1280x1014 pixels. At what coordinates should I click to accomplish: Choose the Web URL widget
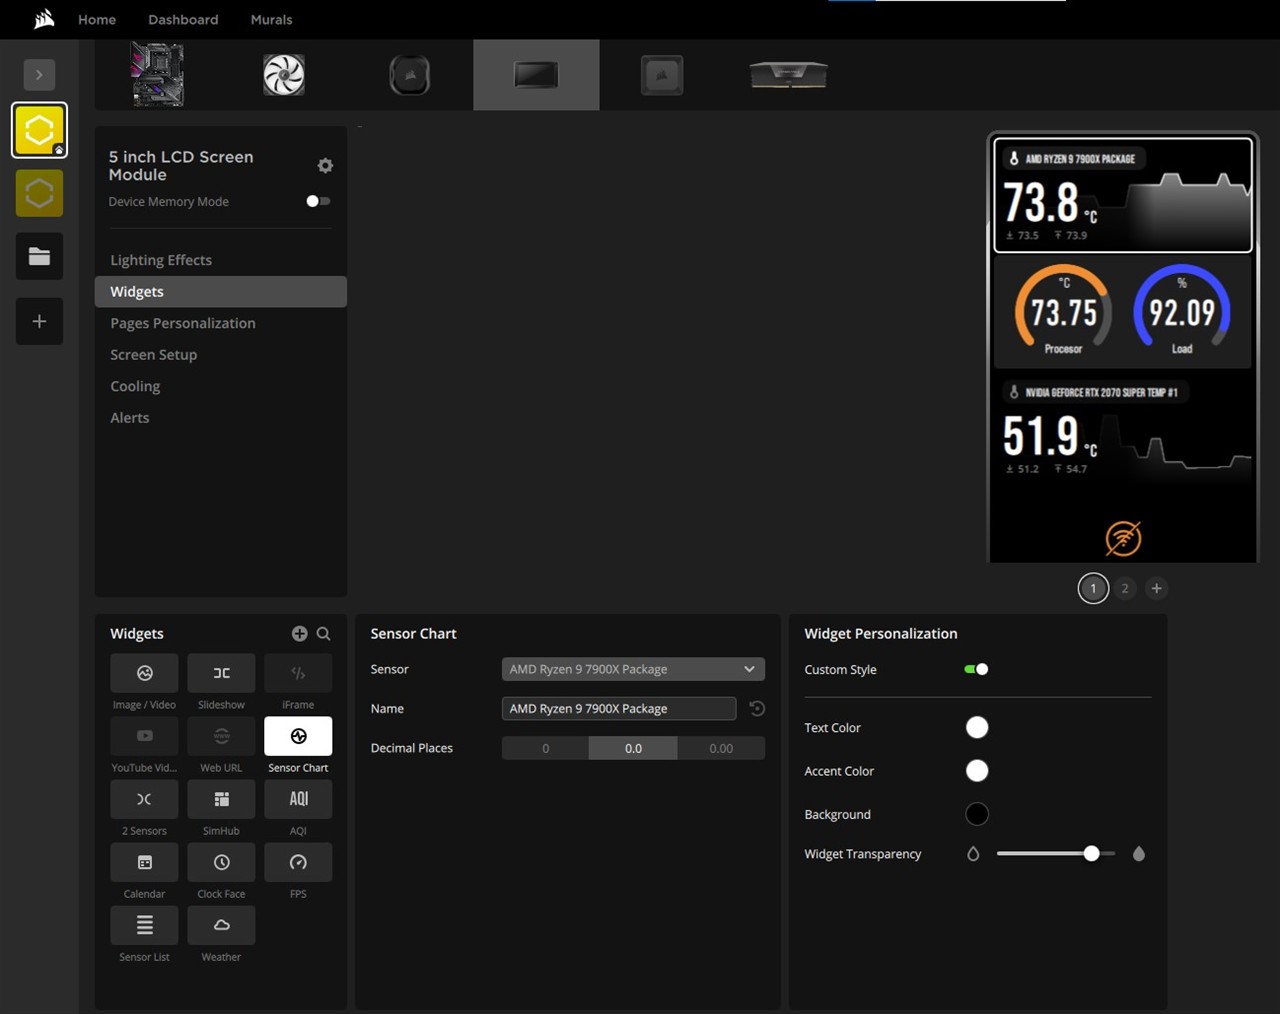pyautogui.click(x=221, y=736)
